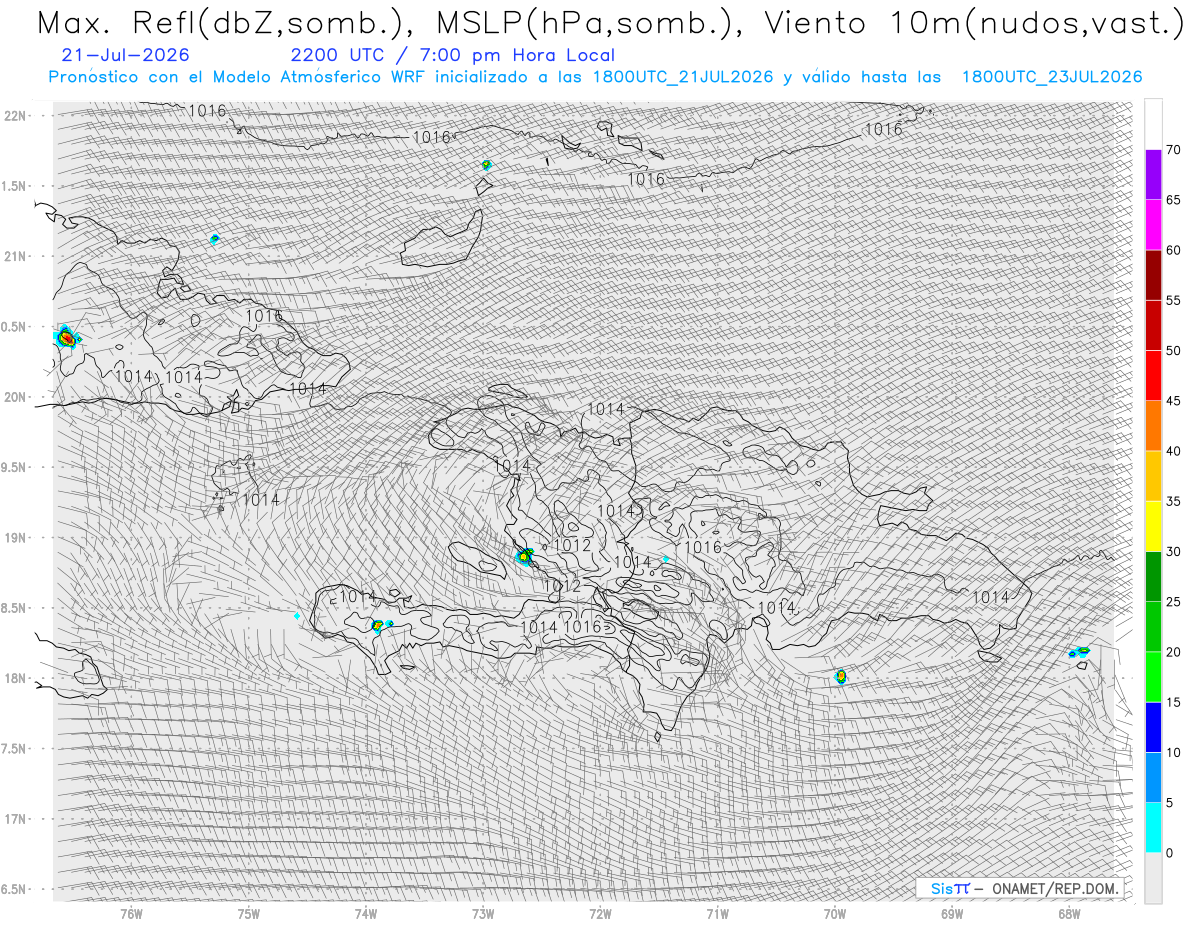Click the '76W' longitude label

tap(131, 913)
